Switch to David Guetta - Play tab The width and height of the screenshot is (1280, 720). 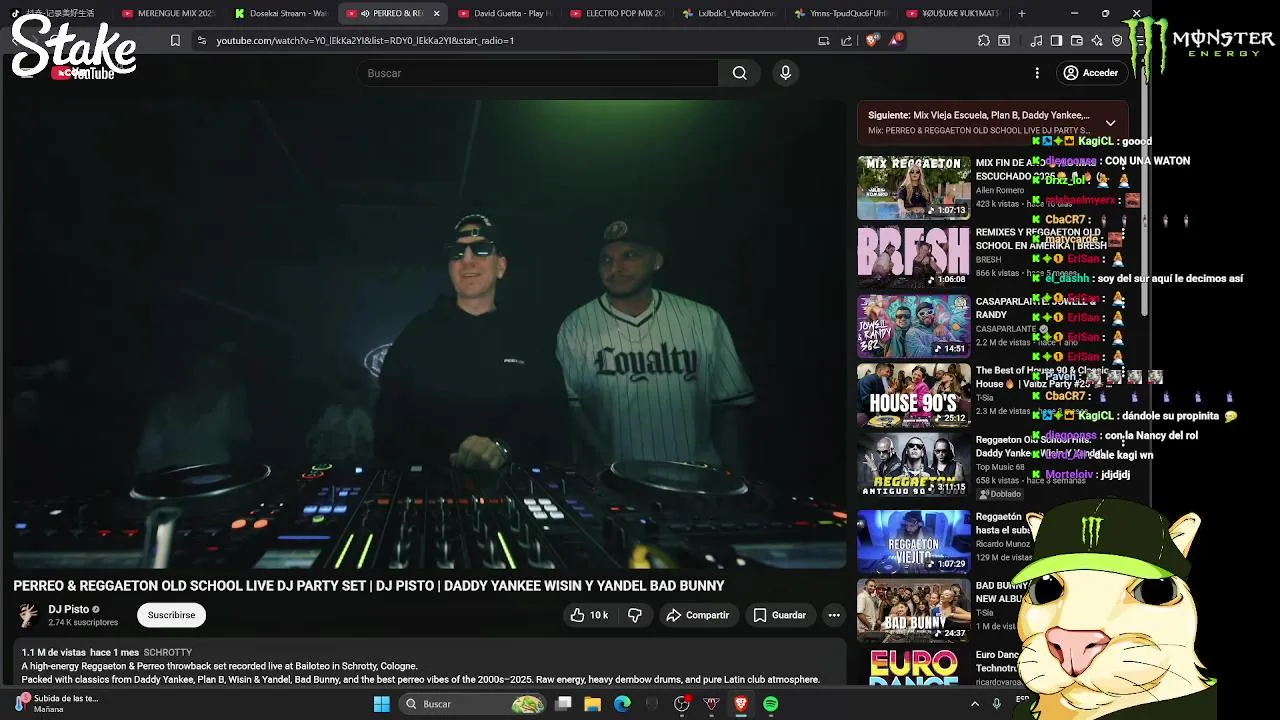[x=503, y=13]
